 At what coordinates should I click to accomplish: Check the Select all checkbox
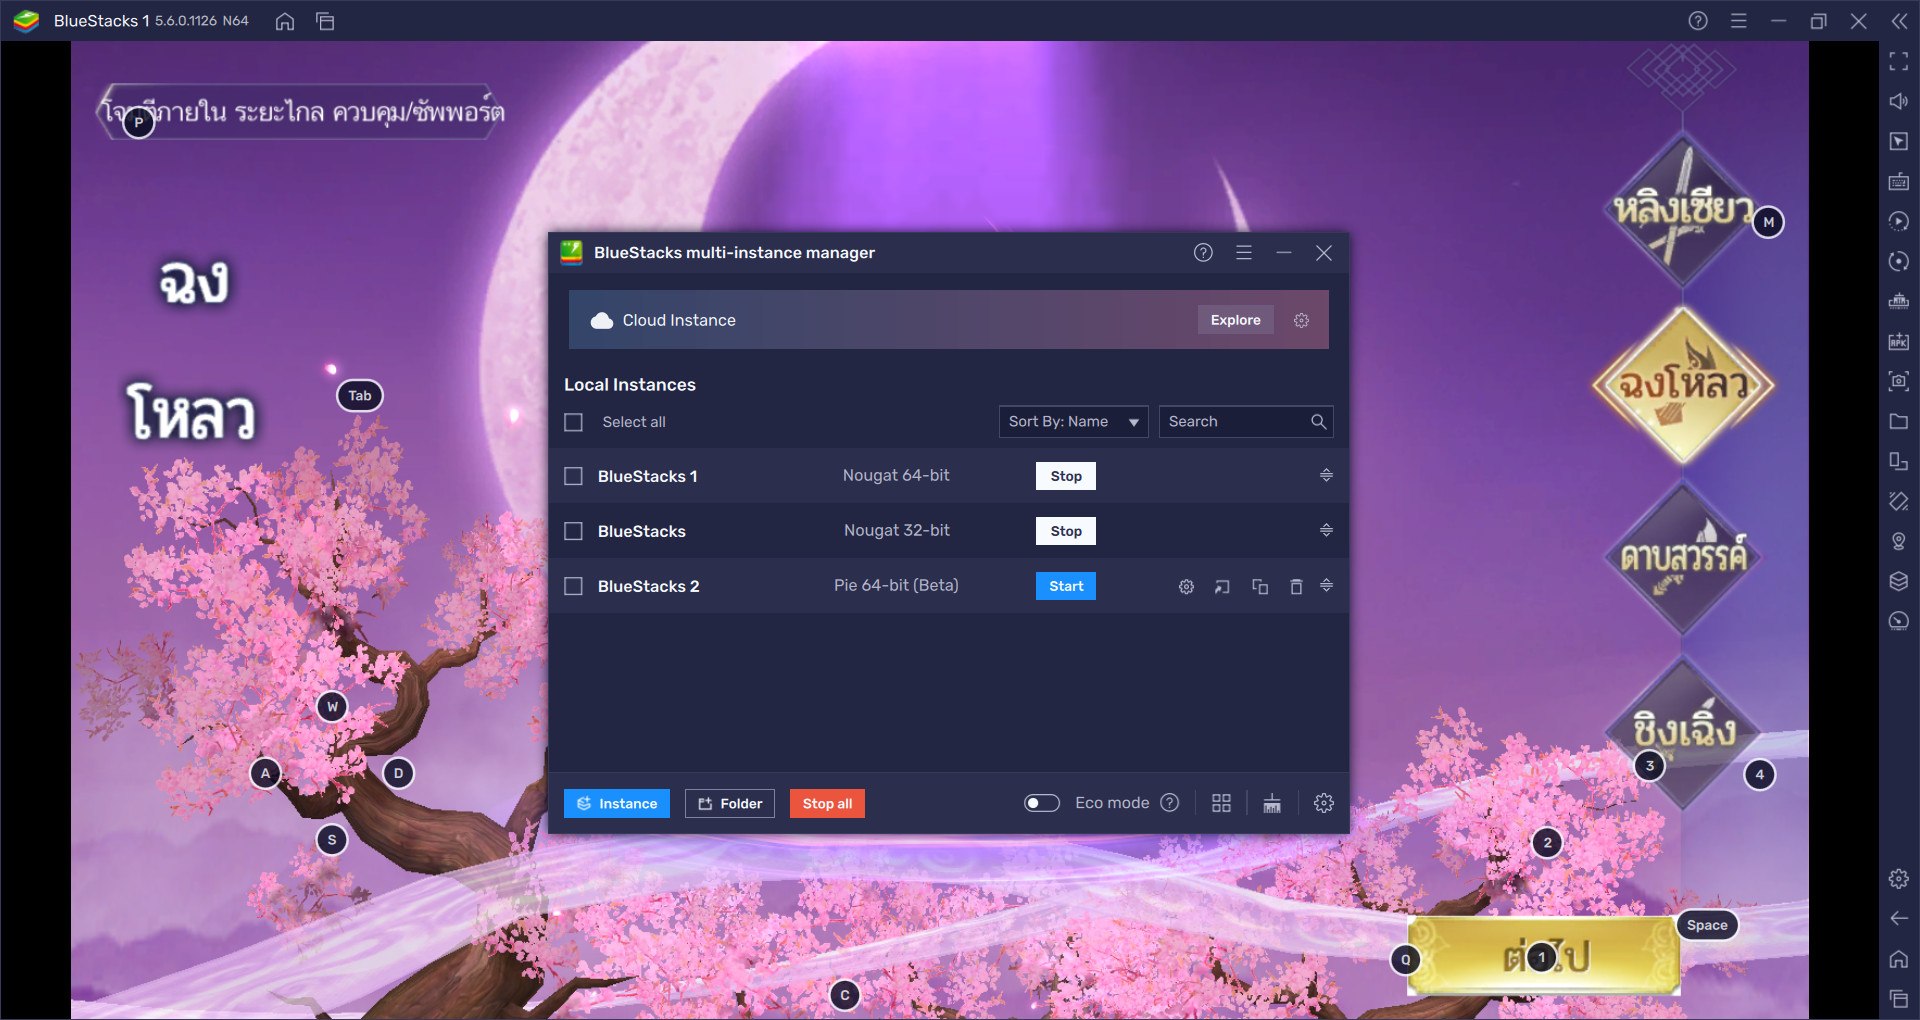[x=573, y=422]
